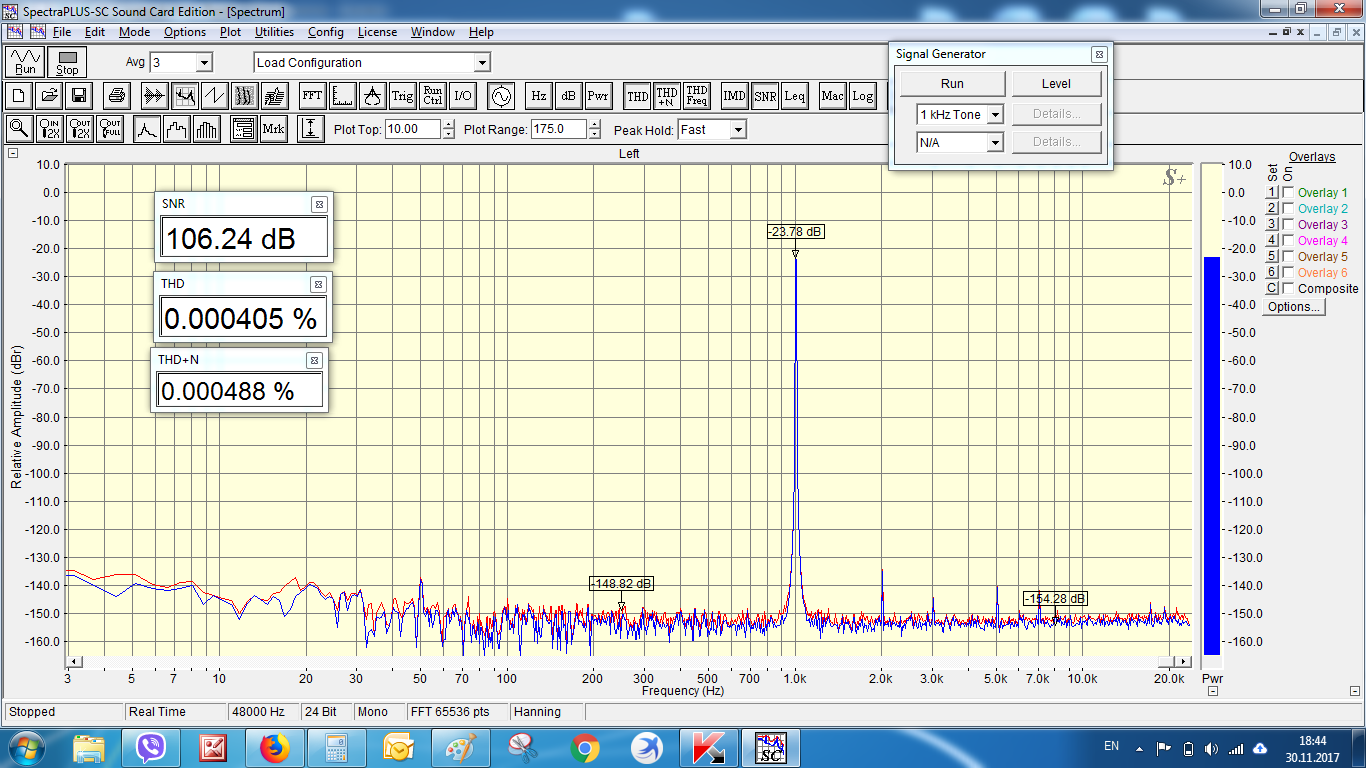Save with the floppy disk icon
1366x768 pixels.
(x=79, y=96)
